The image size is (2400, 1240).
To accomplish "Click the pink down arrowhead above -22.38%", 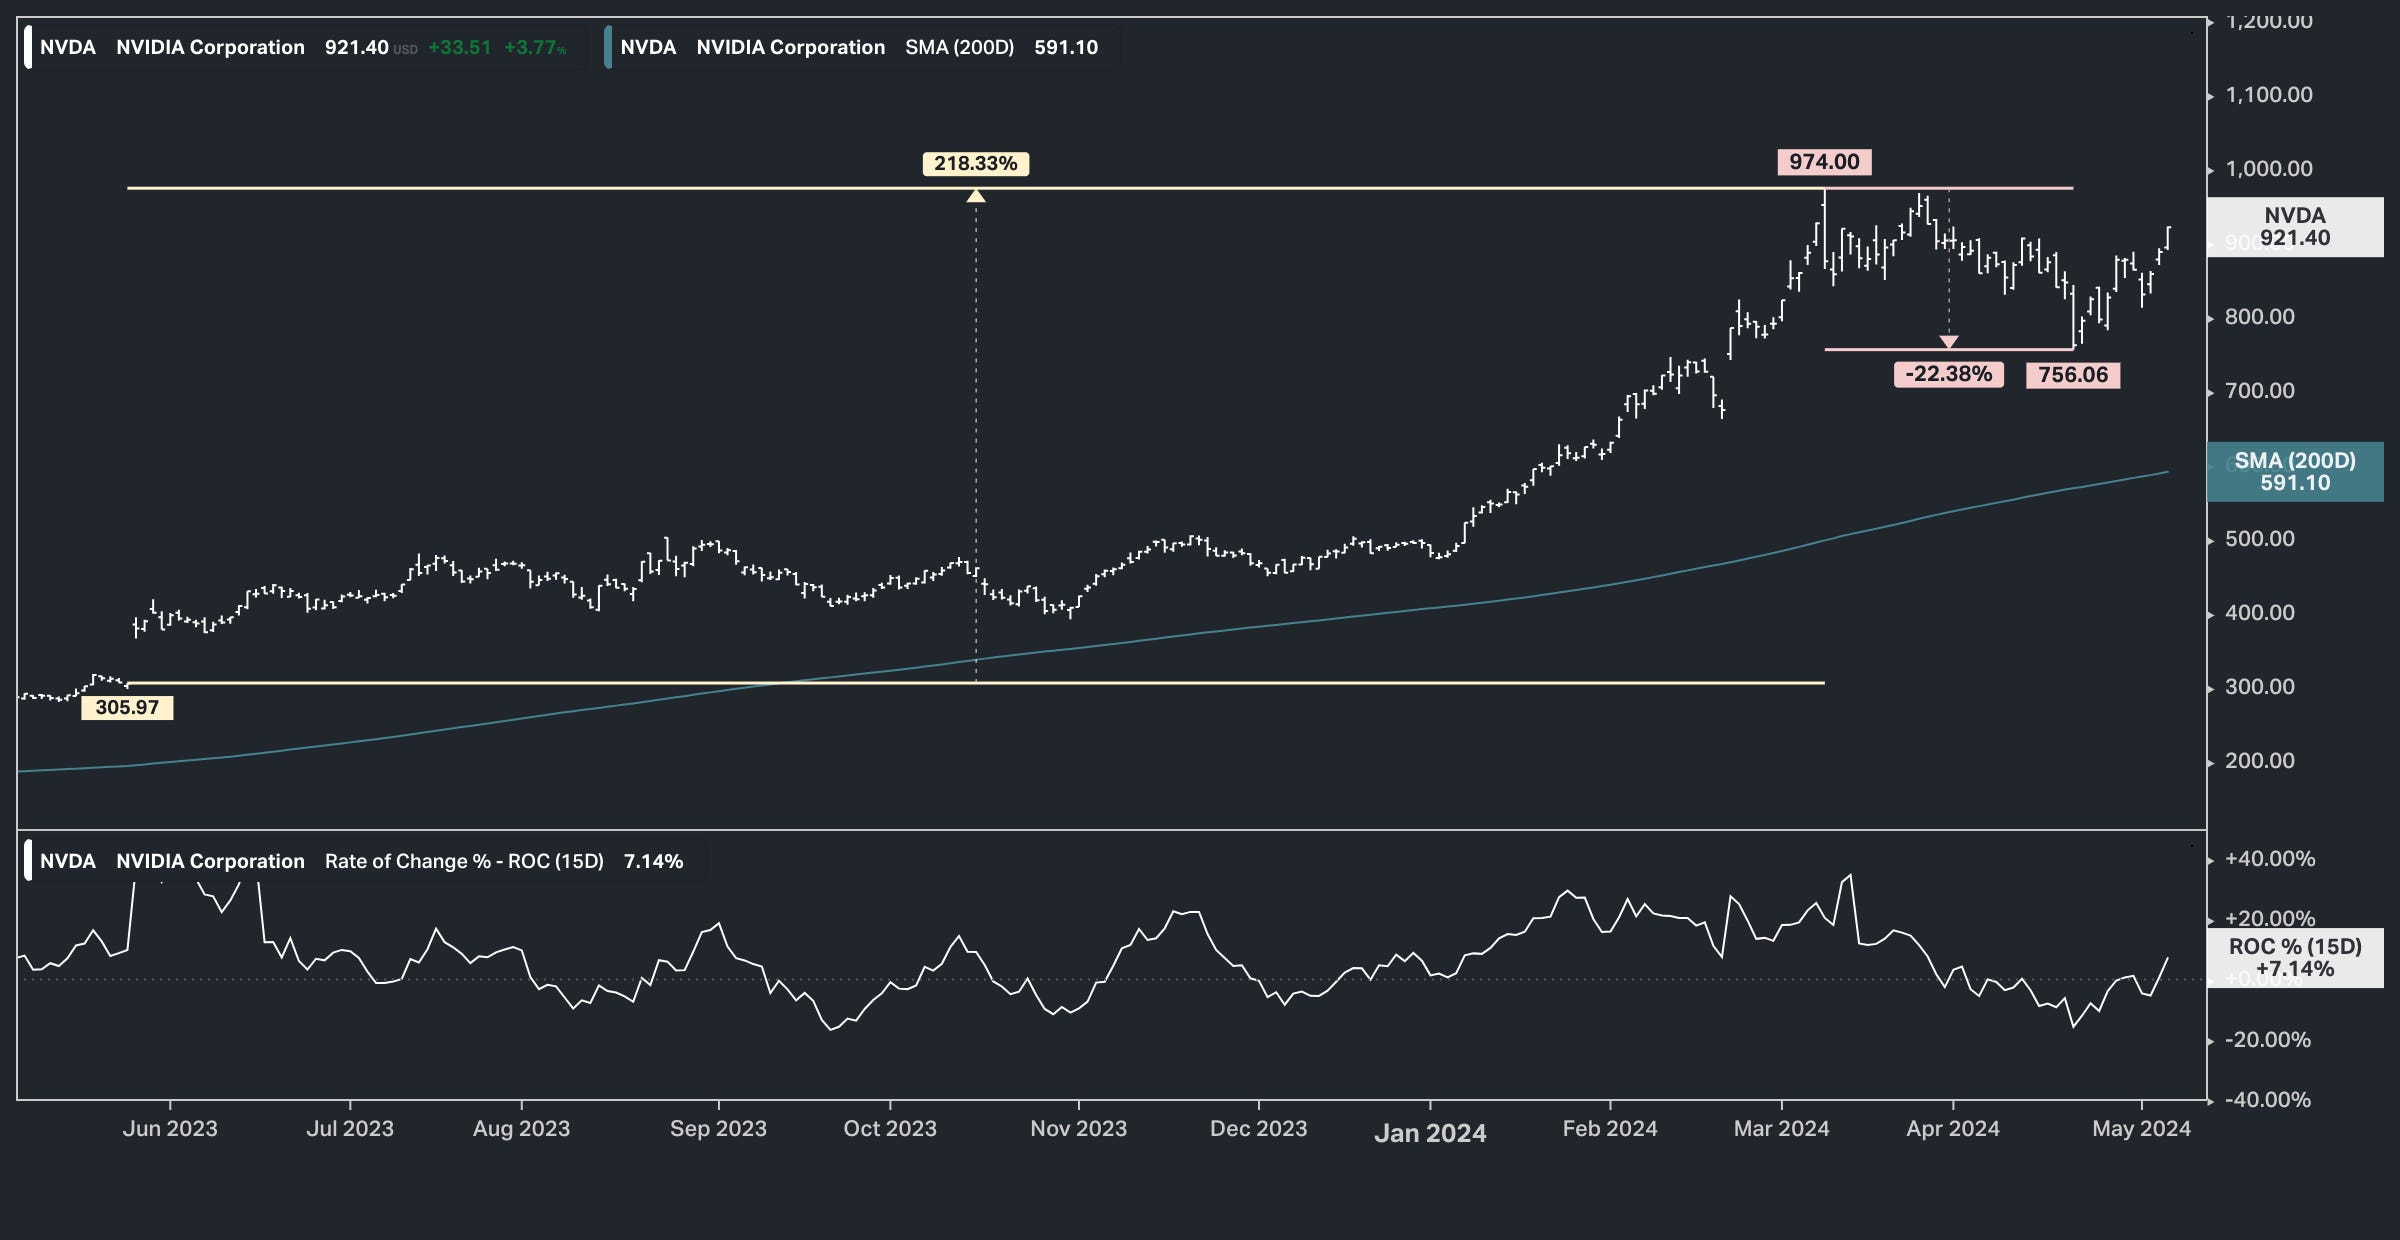I will pos(1949,342).
